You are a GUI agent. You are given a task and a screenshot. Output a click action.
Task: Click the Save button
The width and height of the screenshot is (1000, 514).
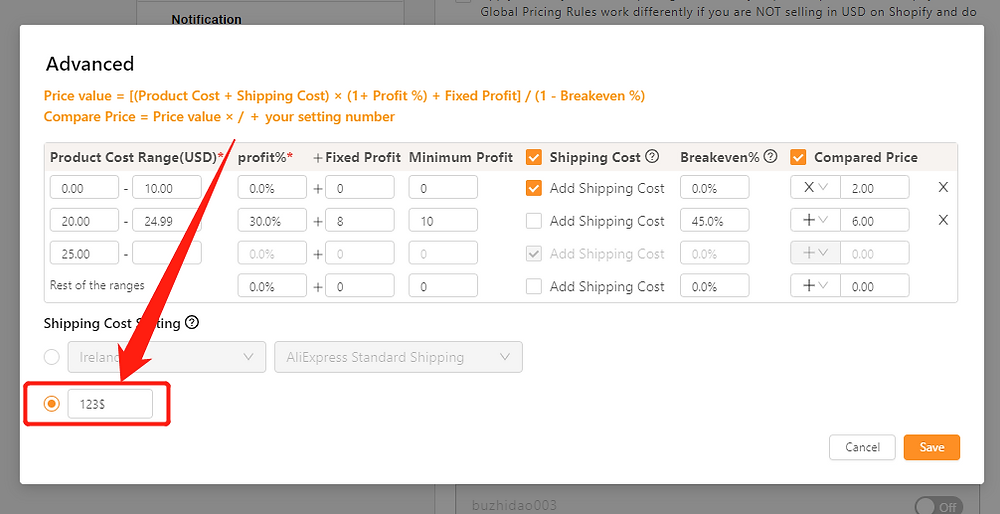point(932,447)
